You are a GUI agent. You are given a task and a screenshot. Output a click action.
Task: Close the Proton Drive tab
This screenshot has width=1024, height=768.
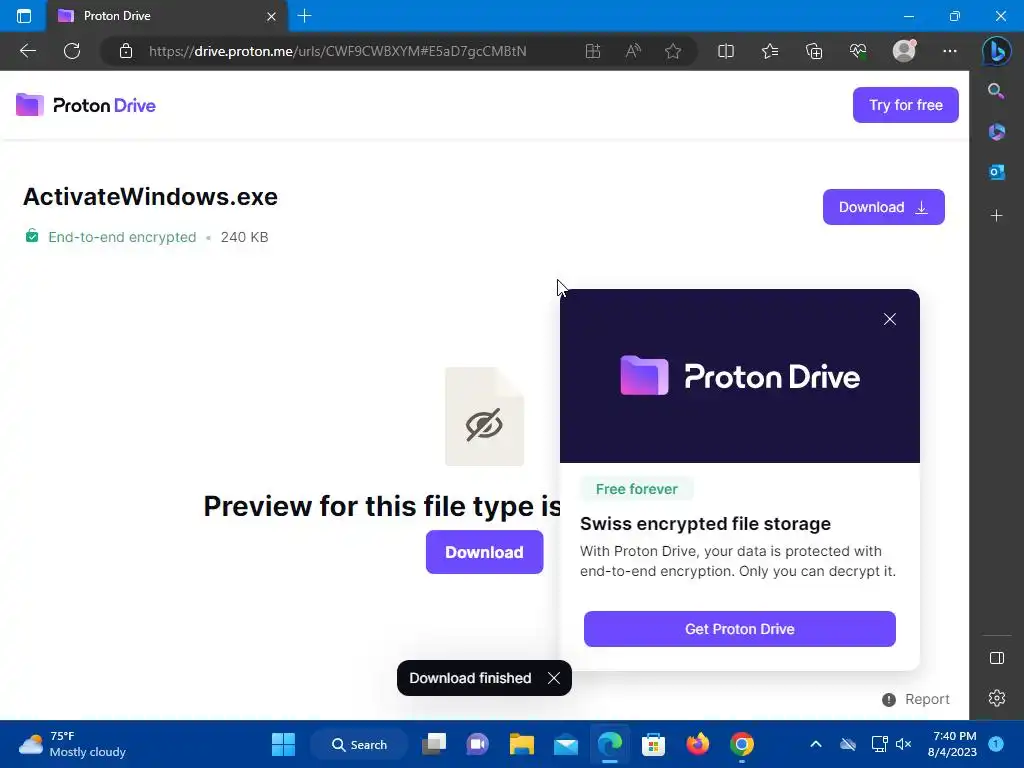(x=271, y=16)
